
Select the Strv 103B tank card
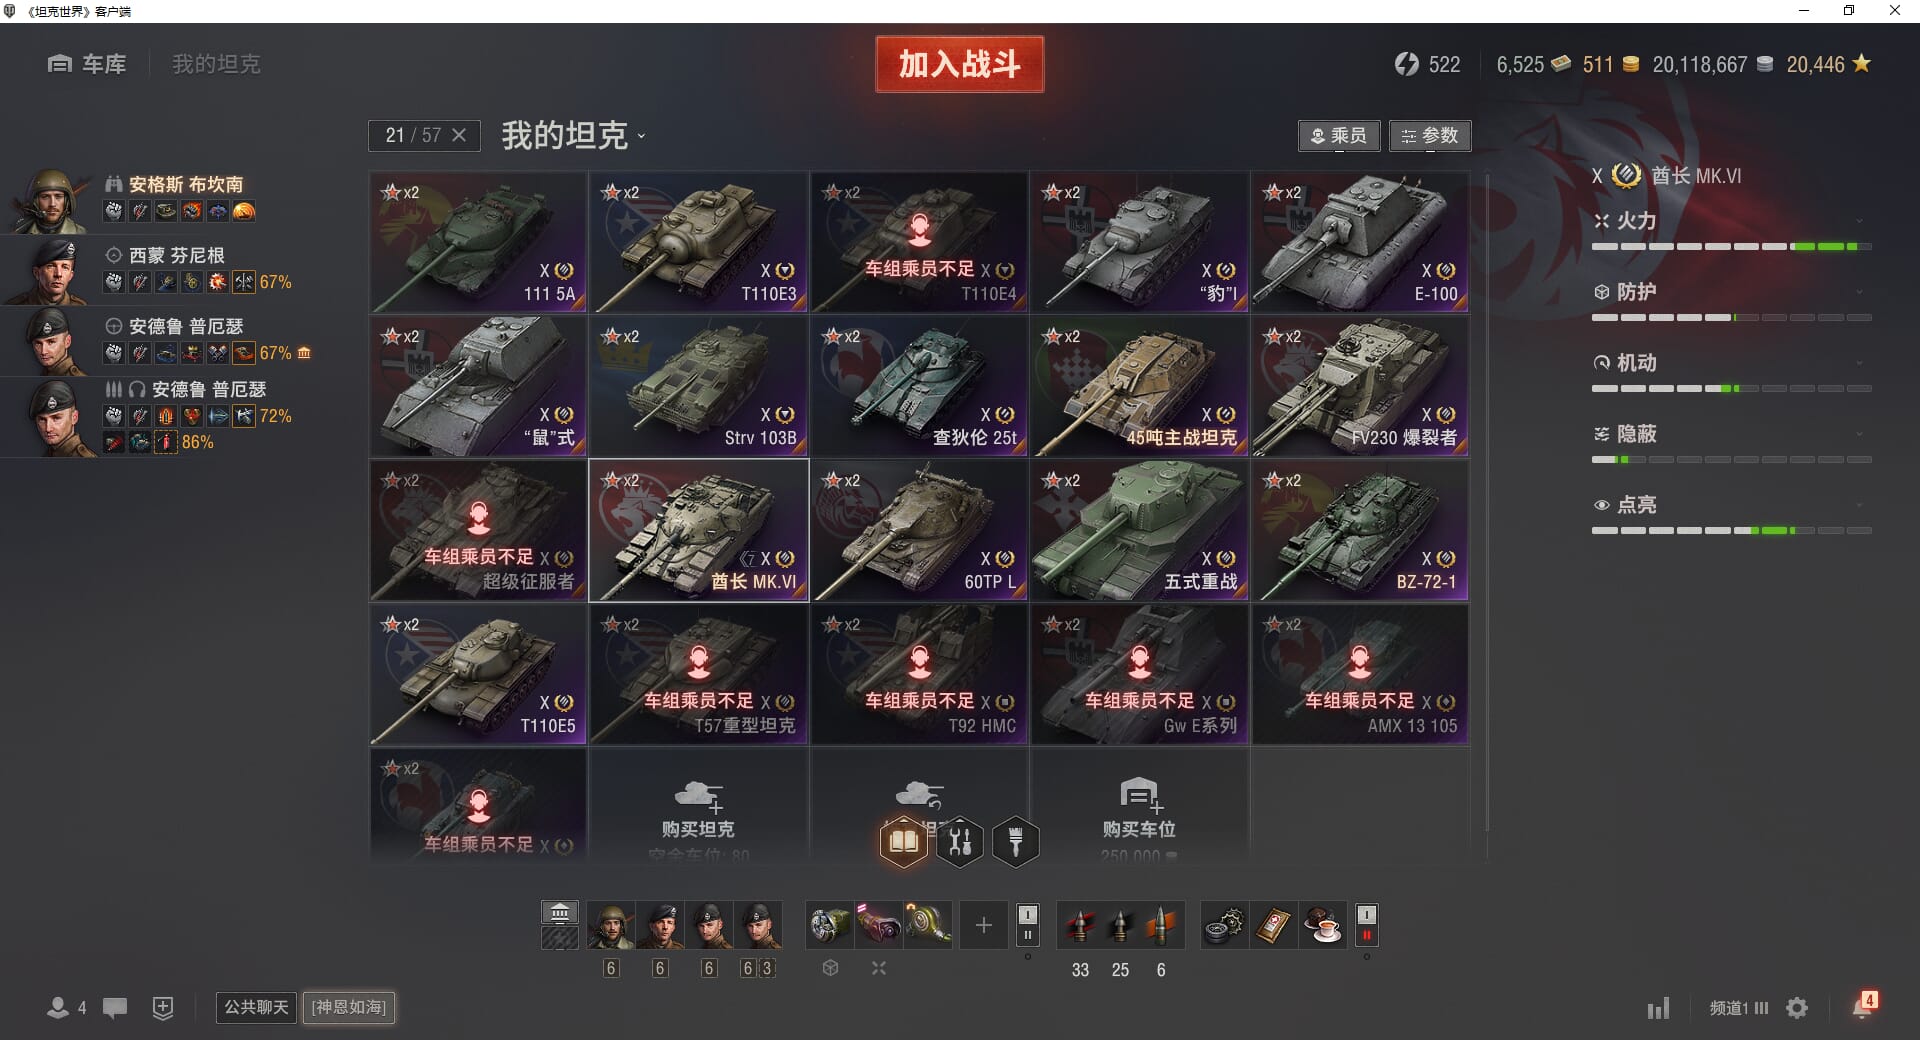click(x=699, y=386)
